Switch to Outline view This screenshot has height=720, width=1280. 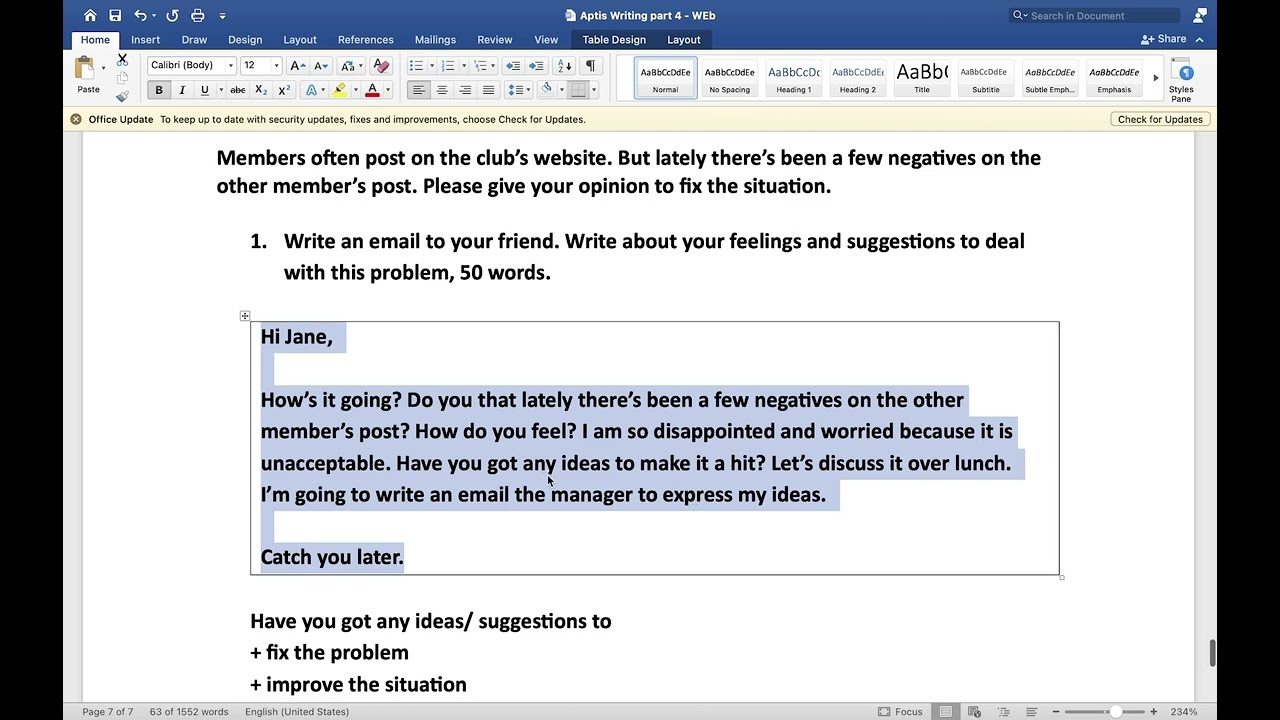click(1003, 712)
